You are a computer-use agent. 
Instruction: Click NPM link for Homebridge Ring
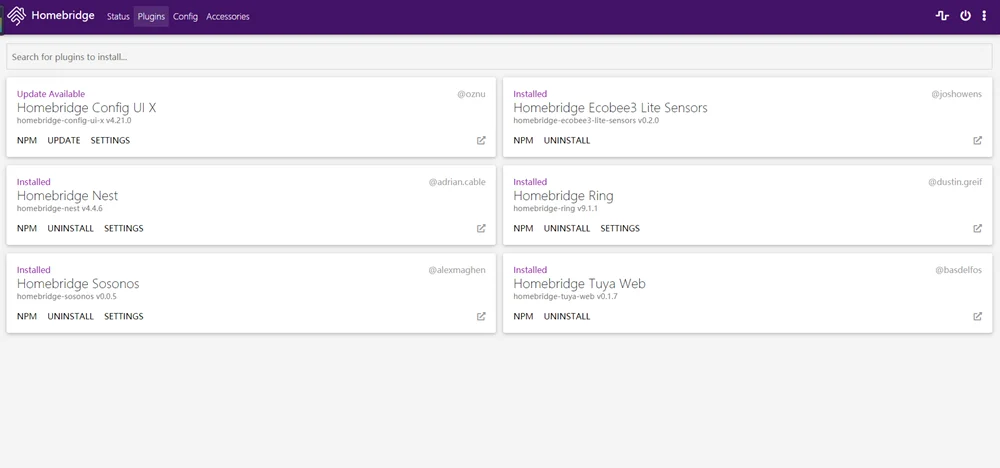coord(523,228)
